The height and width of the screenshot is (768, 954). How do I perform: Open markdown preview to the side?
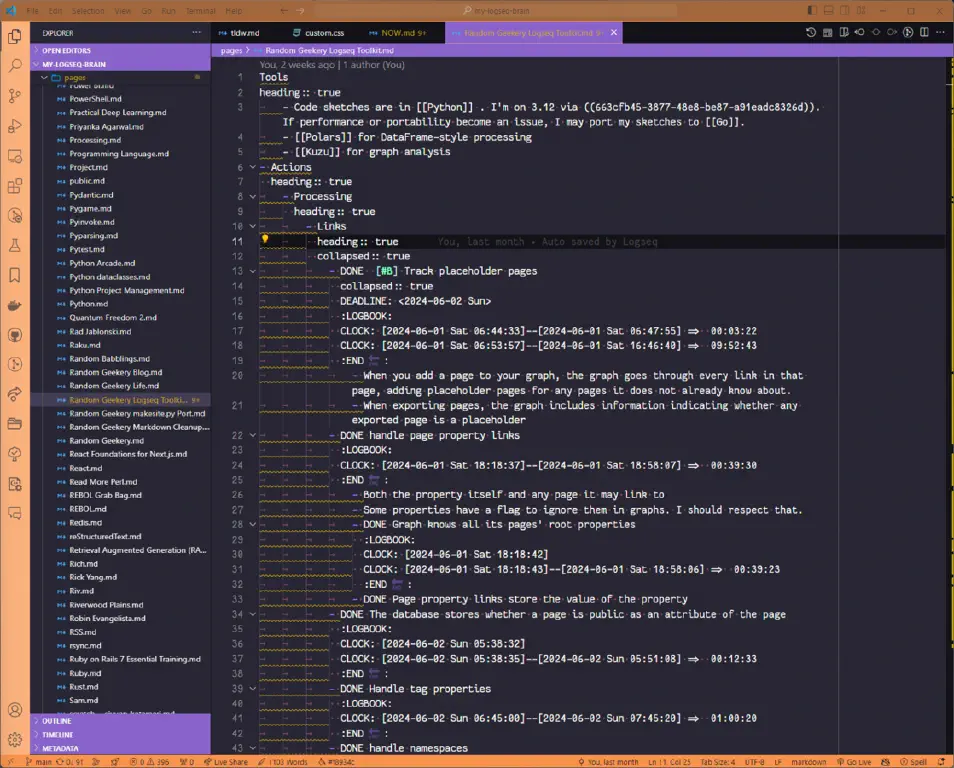point(844,32)
